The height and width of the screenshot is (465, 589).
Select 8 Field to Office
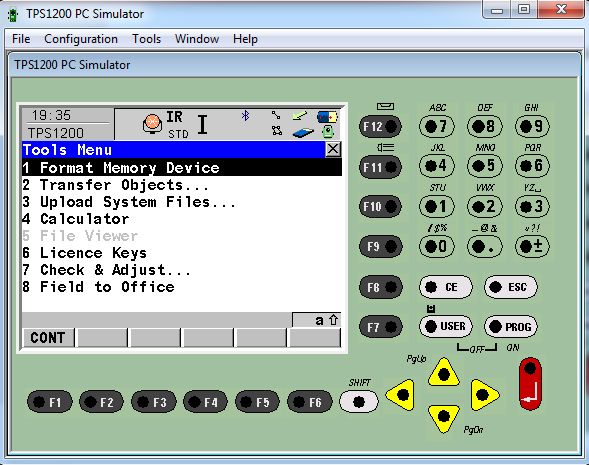pos(182,287)
